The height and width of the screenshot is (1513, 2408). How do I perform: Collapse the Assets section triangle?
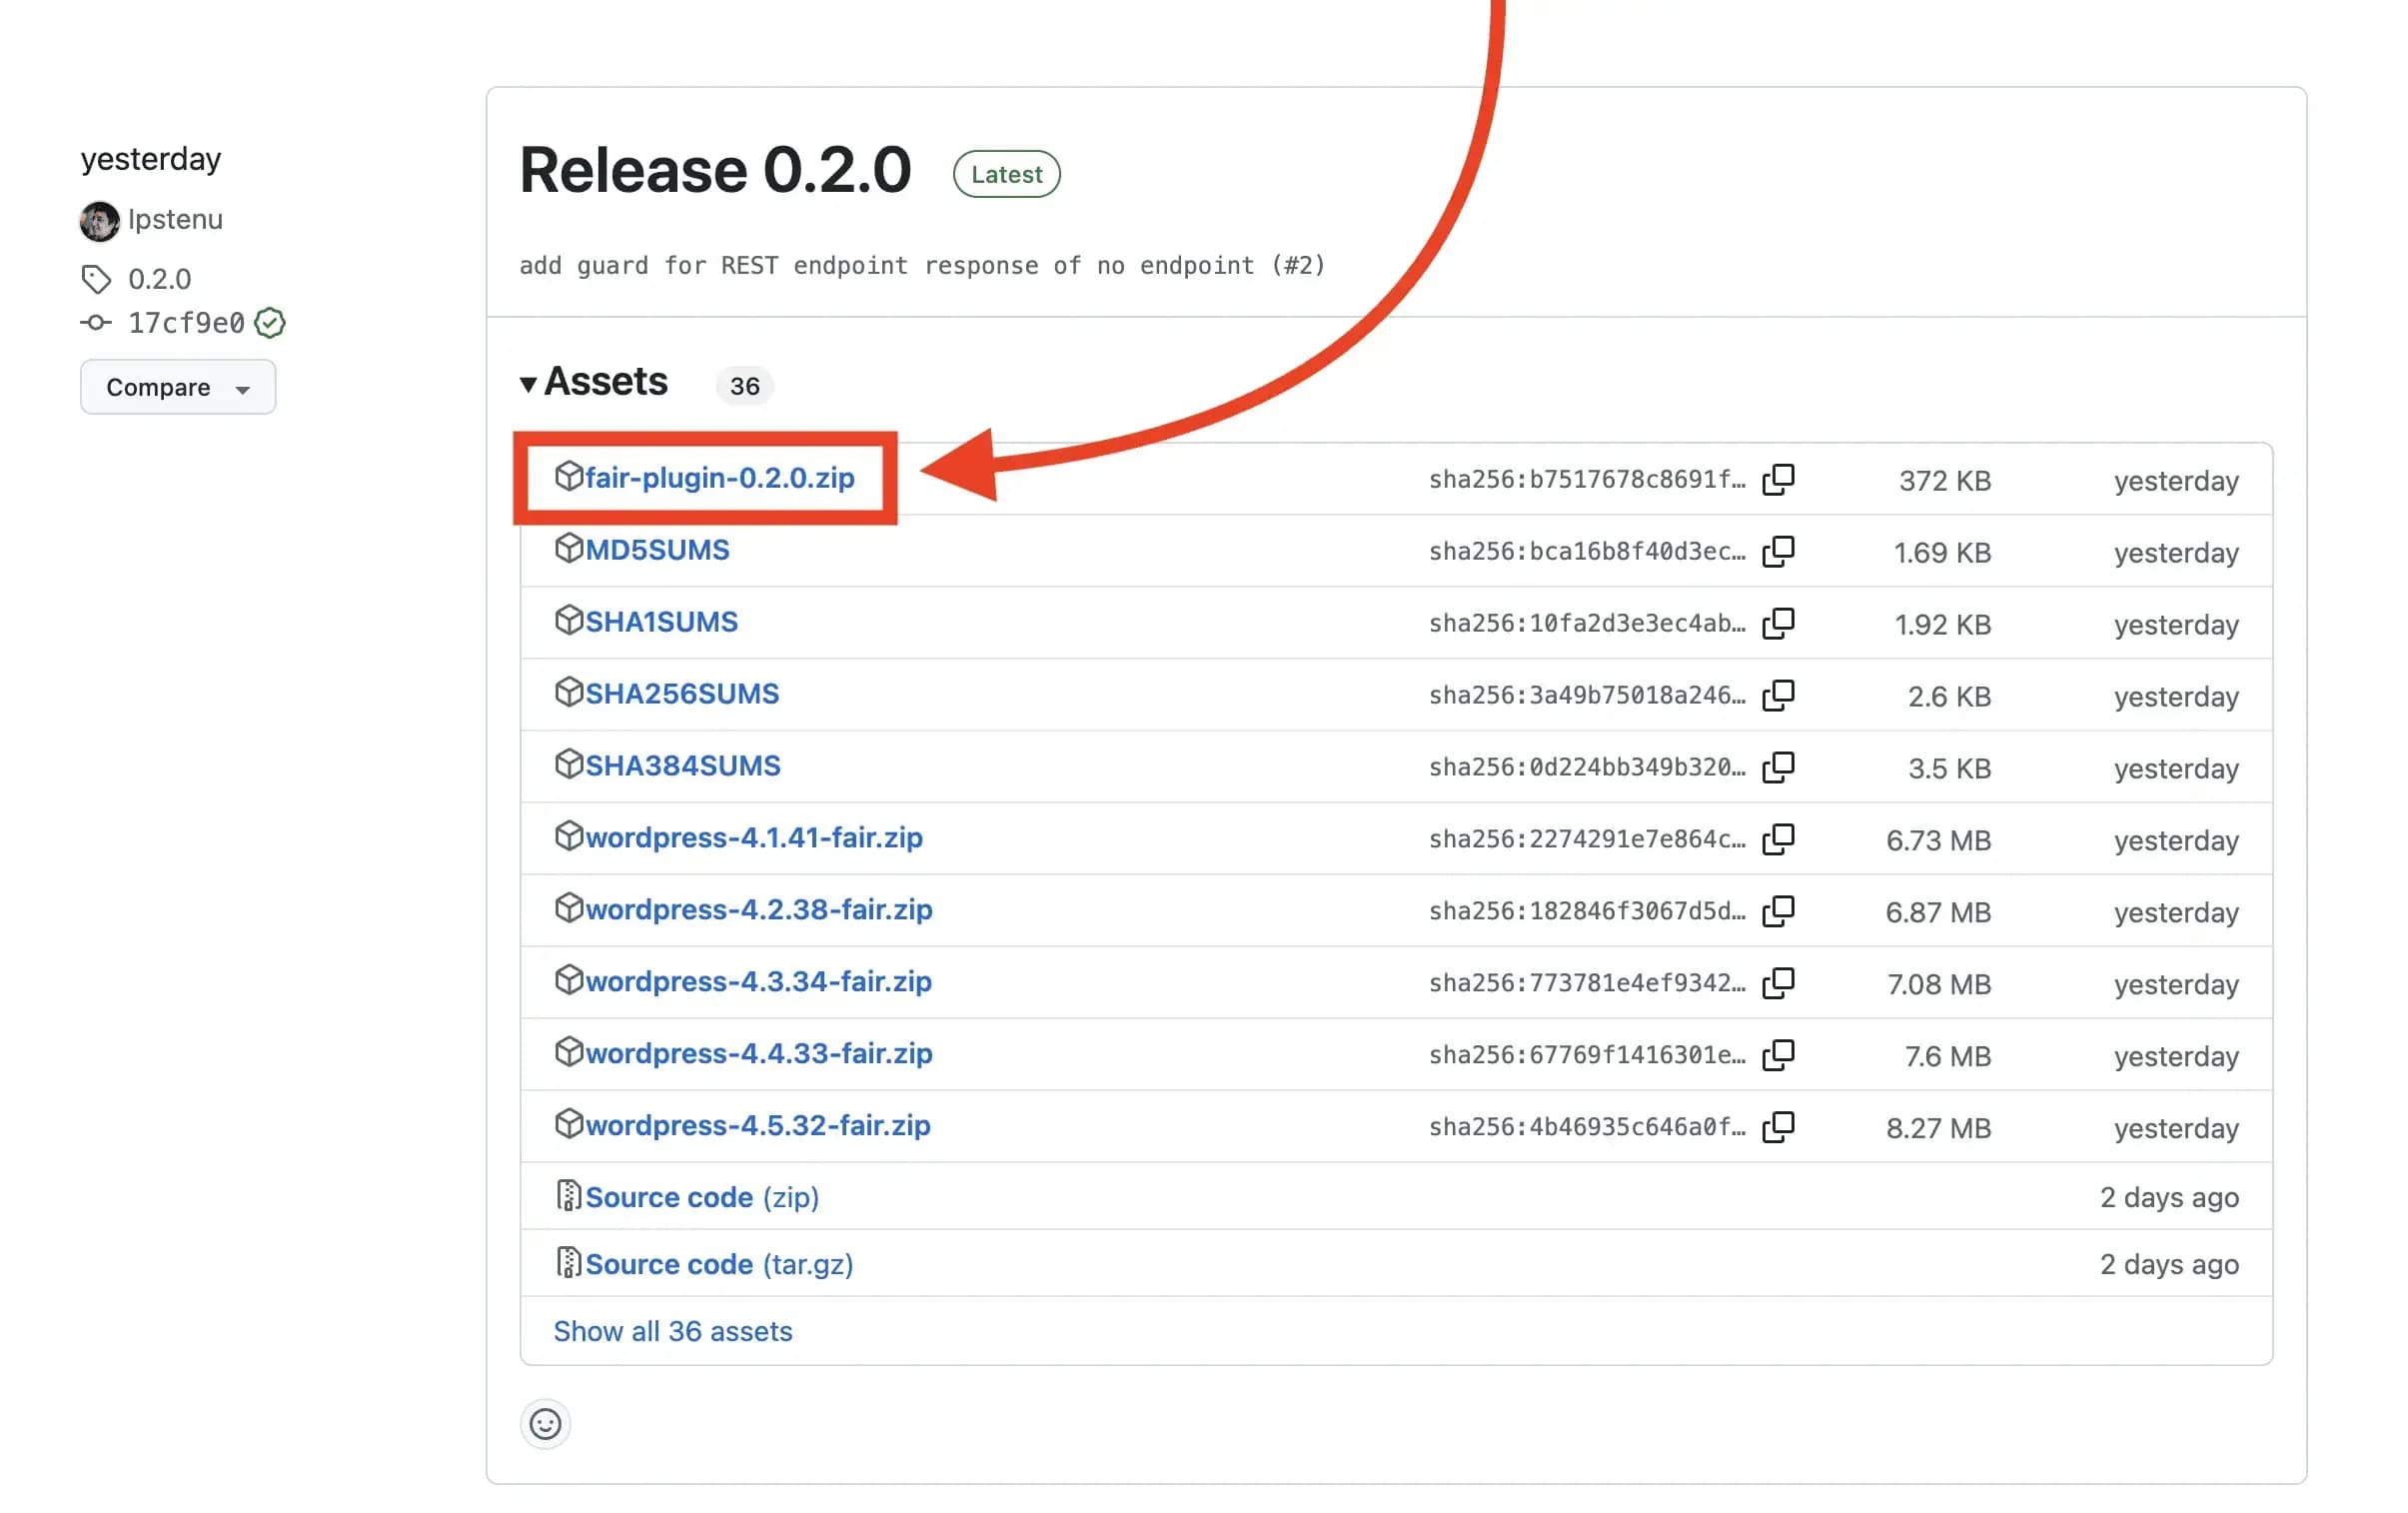(x=529, y=383)
